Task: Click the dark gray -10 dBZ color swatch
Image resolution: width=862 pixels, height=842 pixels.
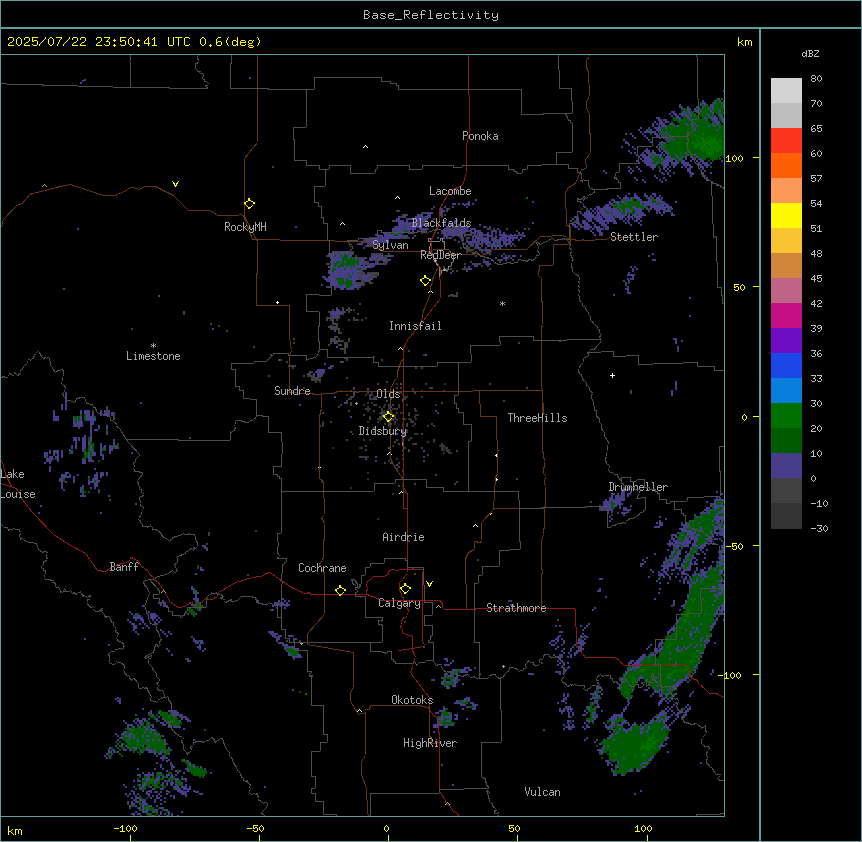Action: click(786, 516)
